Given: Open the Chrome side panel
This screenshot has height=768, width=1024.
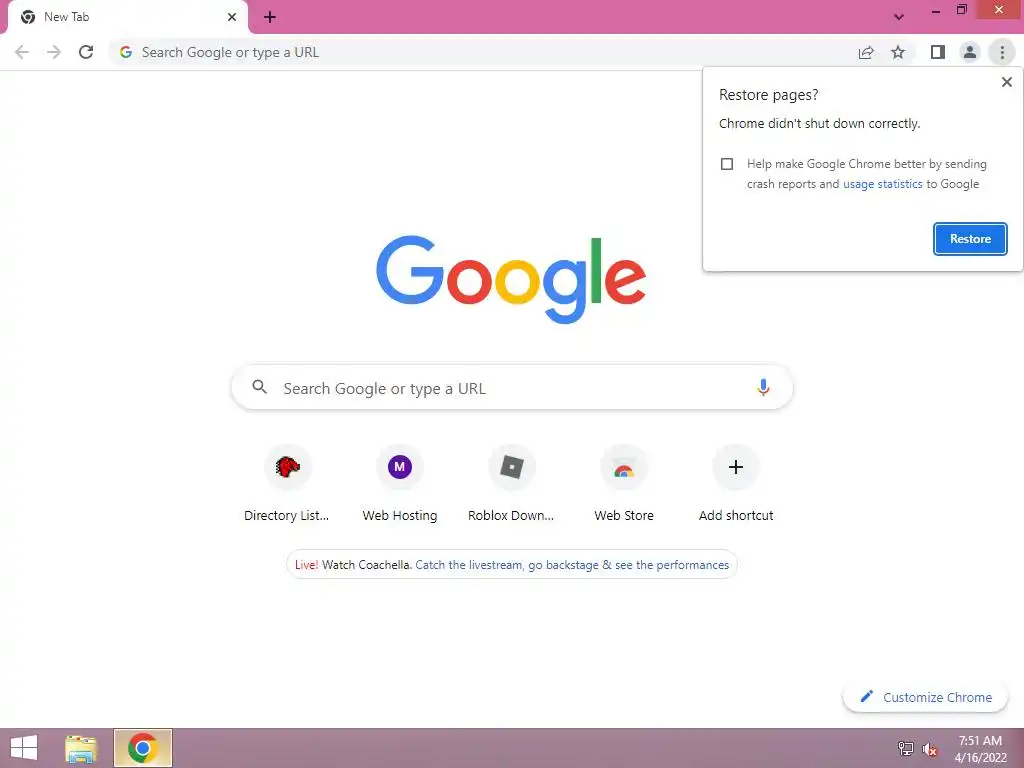Looking at the screenshot, I should [938, 52].
